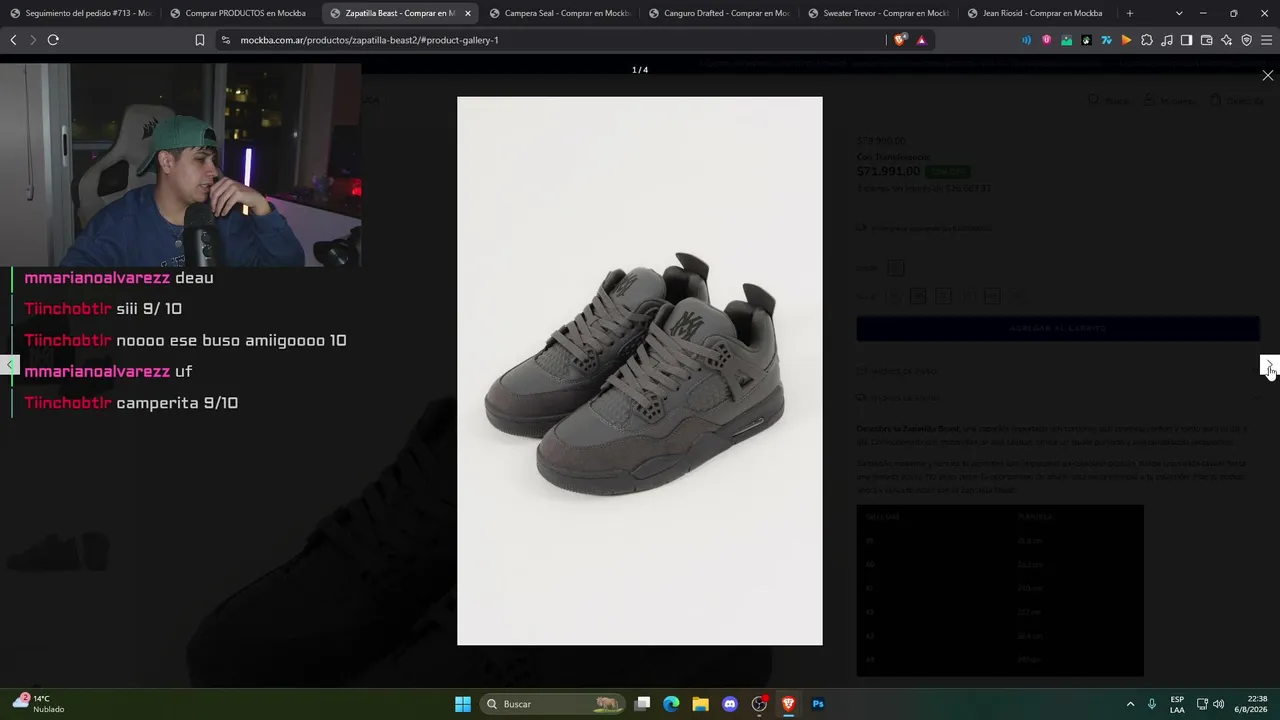This screenshot has height=720, width=1280.
Task: Change the ESP LAA keyboard language
Action: [1177, 704]
